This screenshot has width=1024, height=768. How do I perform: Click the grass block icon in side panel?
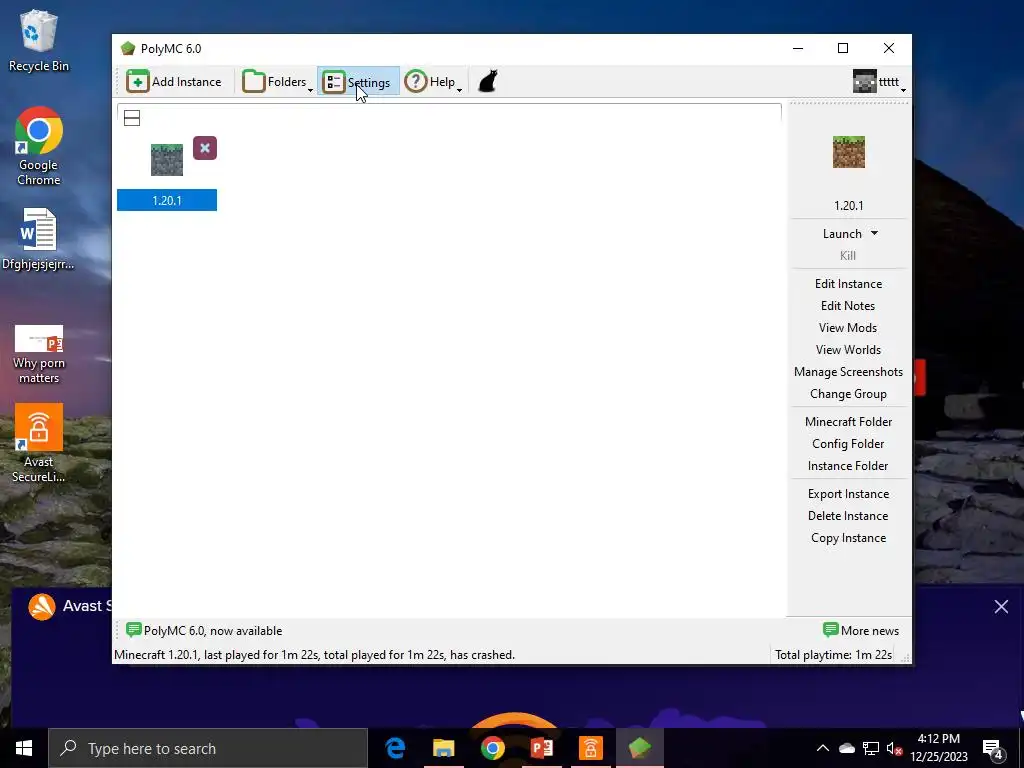[x=849, y=152]
